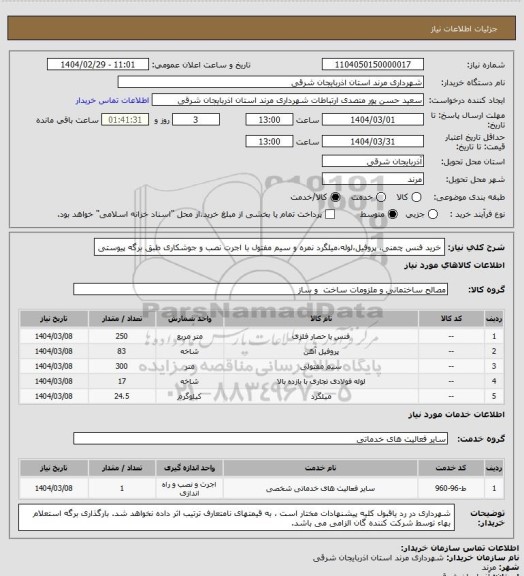This screenshot has height=576, width=524.
Task: Click the goods table تعداد / مقدار header
Action: [122, 318]
